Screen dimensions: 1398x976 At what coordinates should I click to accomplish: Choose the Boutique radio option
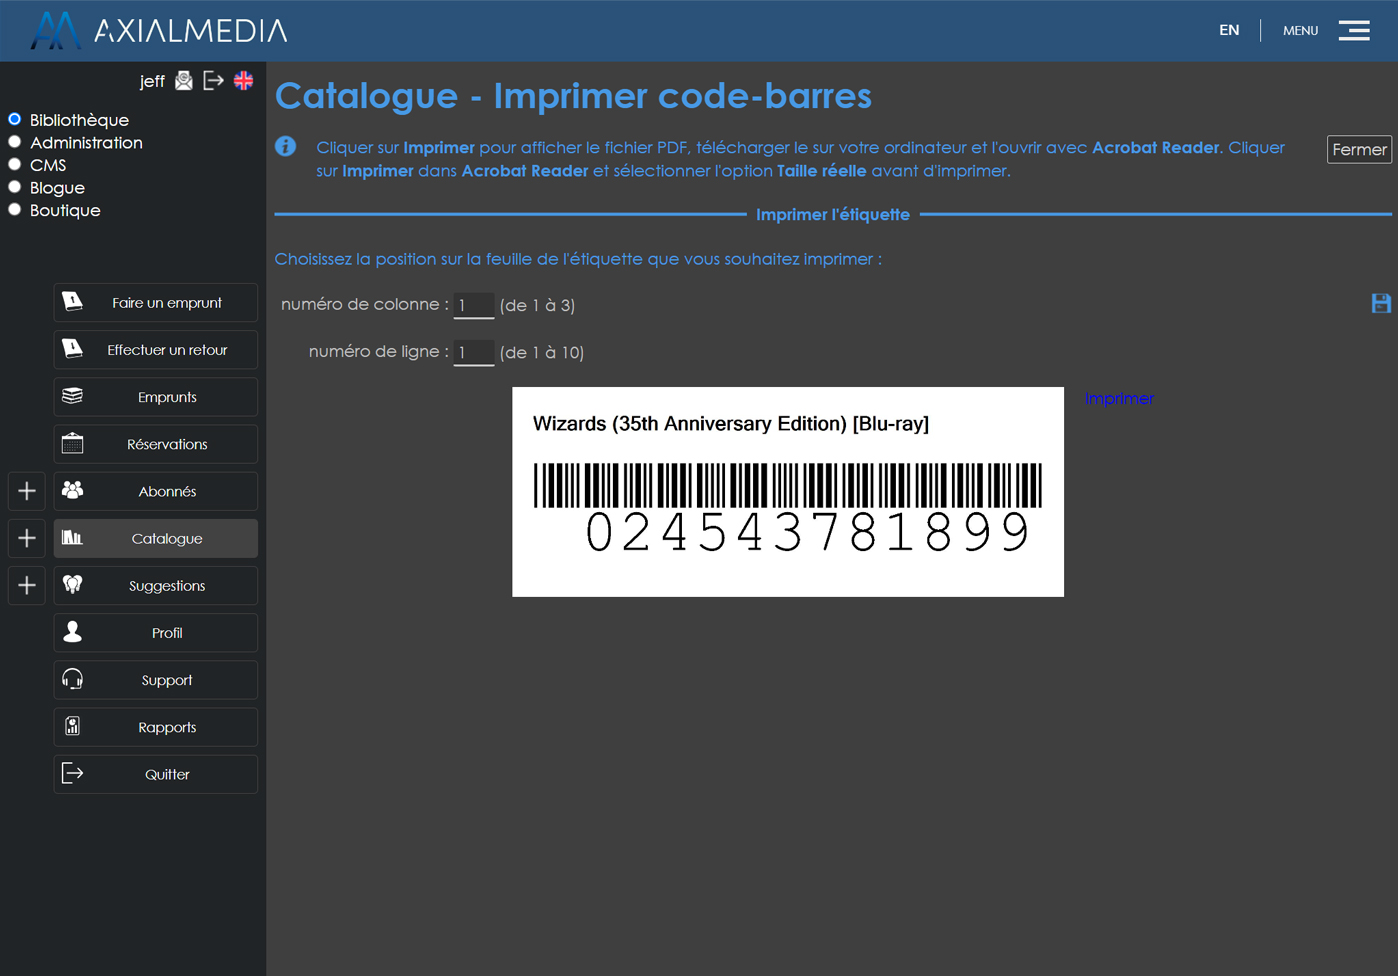click(15, 210)
